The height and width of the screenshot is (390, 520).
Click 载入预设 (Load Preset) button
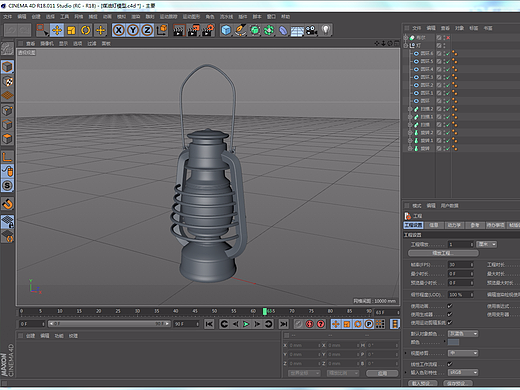pos(423,383)
